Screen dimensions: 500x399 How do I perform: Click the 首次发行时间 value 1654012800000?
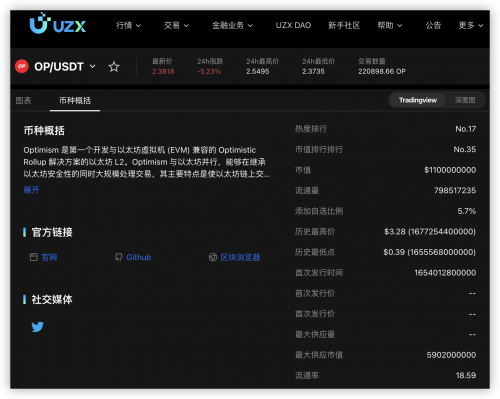point(445,273)
